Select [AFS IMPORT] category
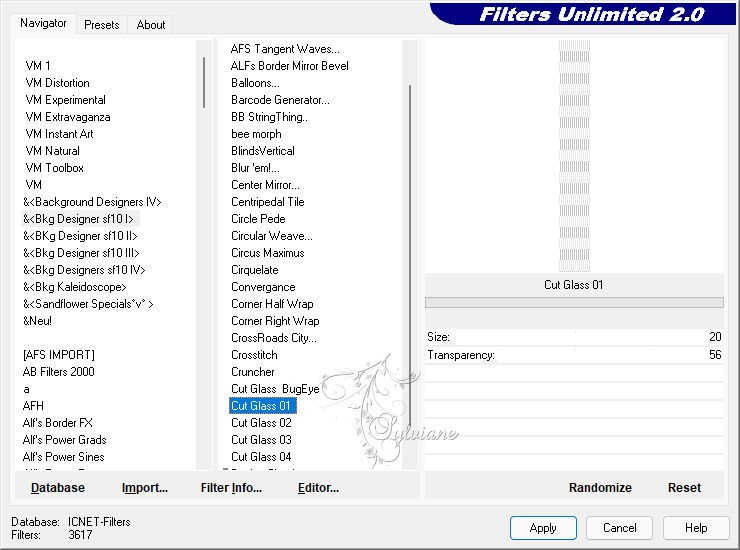 (x=59, y=355)
